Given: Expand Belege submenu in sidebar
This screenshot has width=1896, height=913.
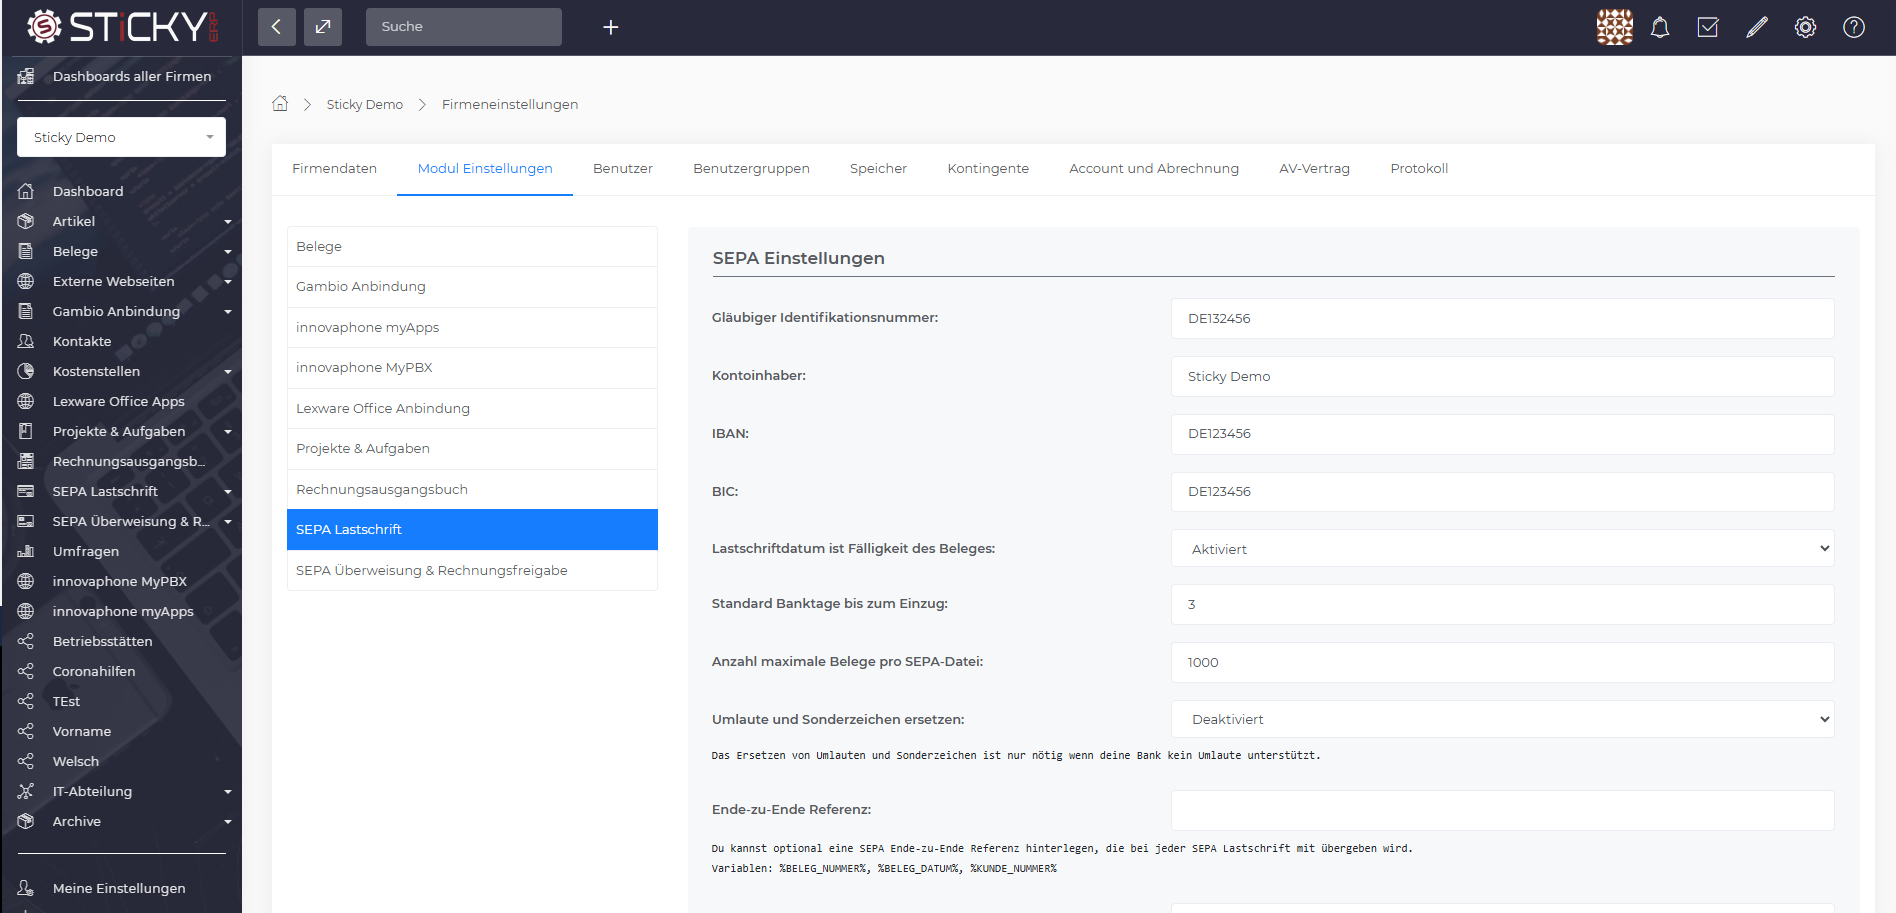Looking at the screenshot, I should 228,252.
